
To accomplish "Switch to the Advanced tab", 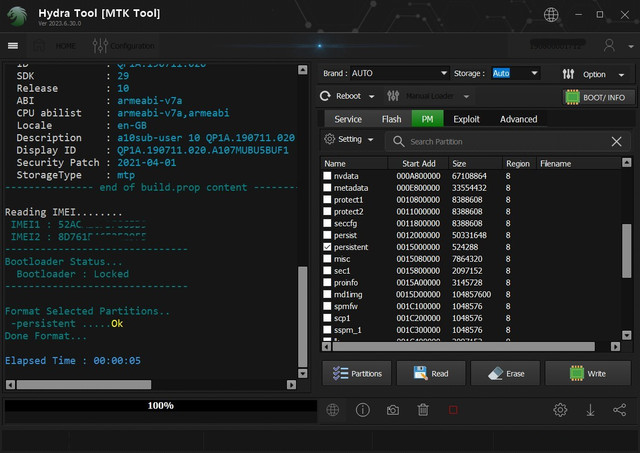I will [x=518, y=119].
